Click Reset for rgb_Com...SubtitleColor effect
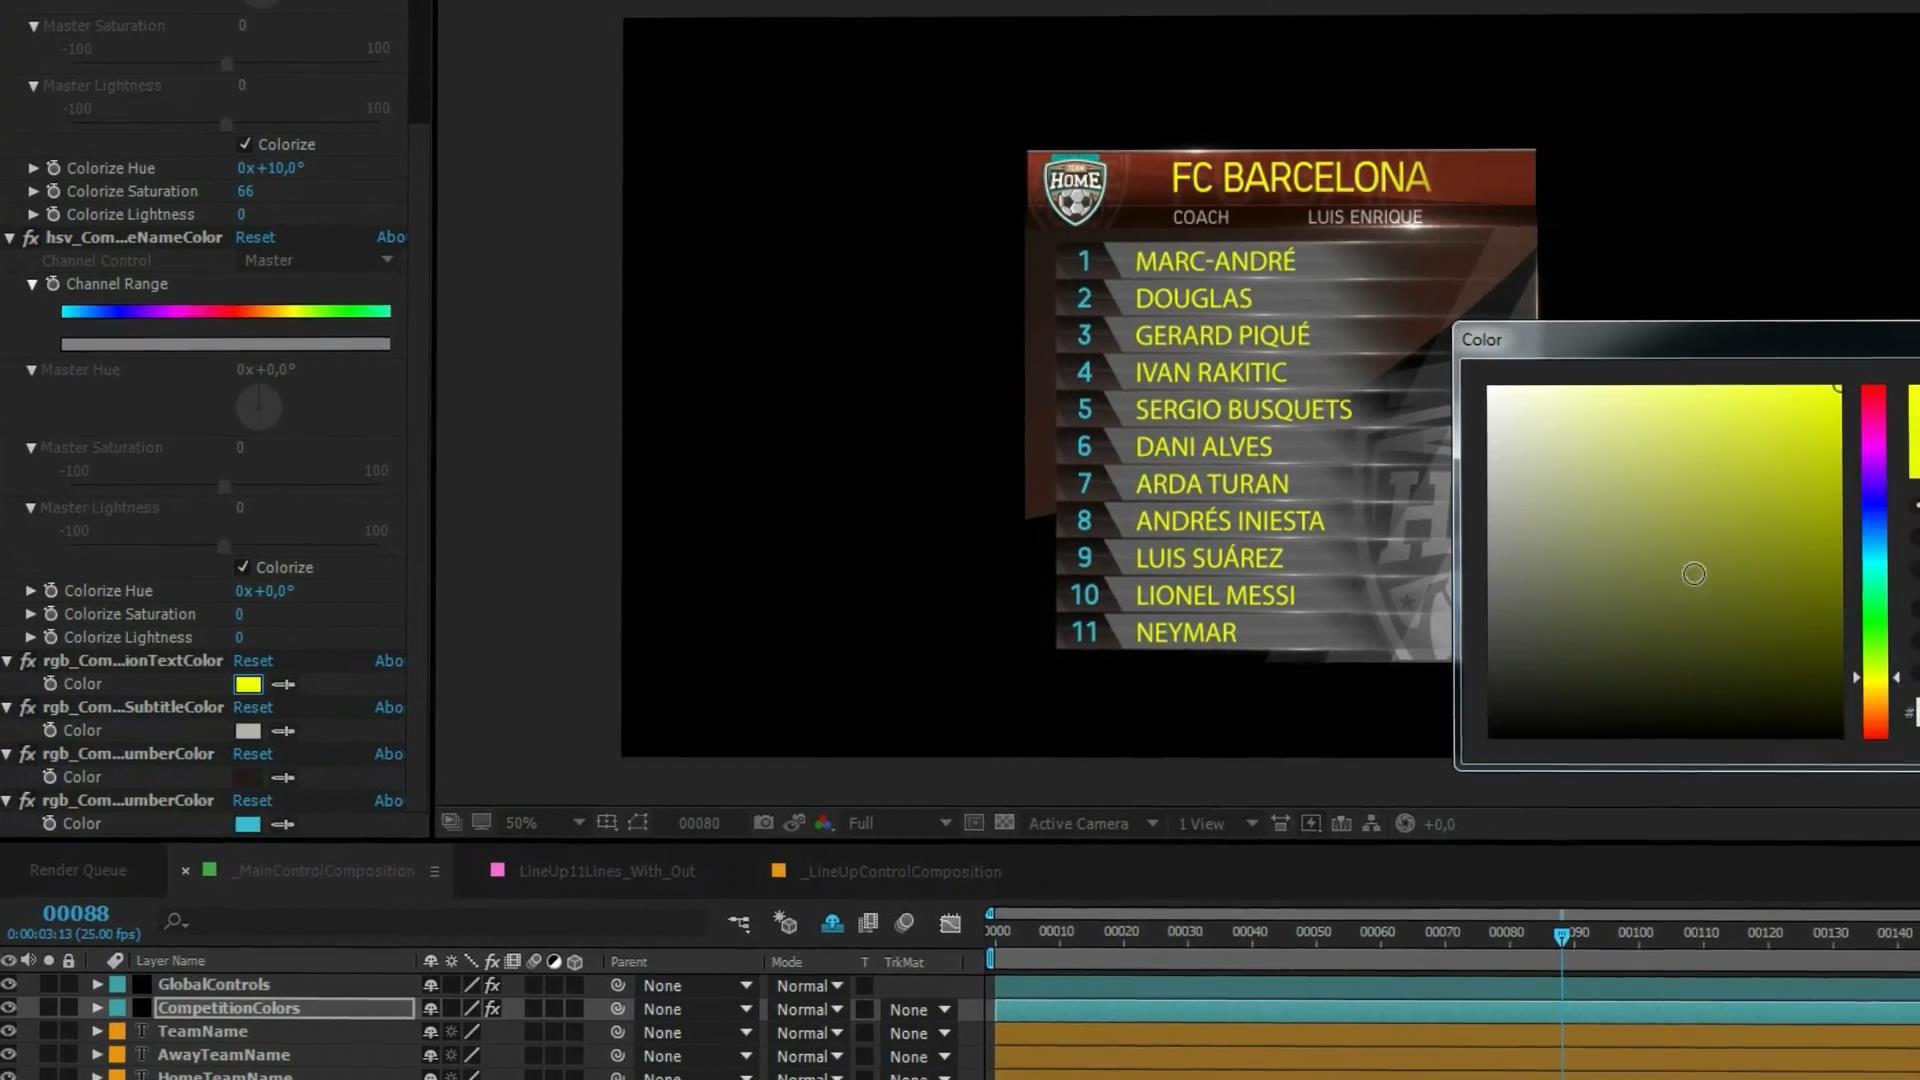Image resolution: width=1920 pixels, height=1080 pixels. [x=253, y=707]
